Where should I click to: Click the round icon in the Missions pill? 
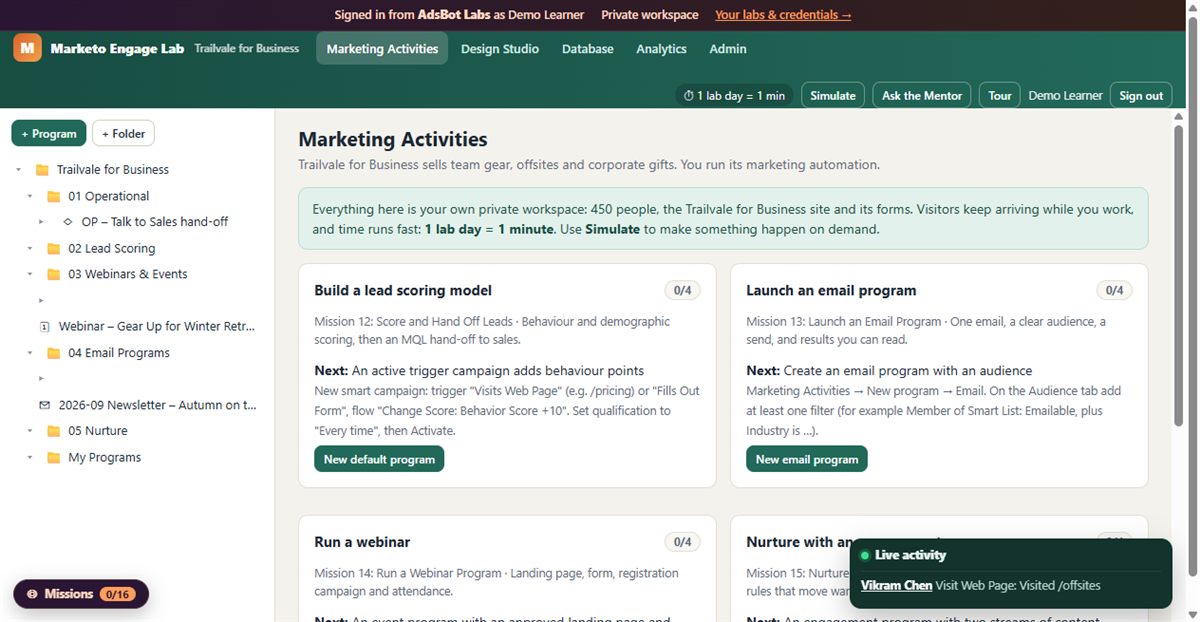point(32,594)
